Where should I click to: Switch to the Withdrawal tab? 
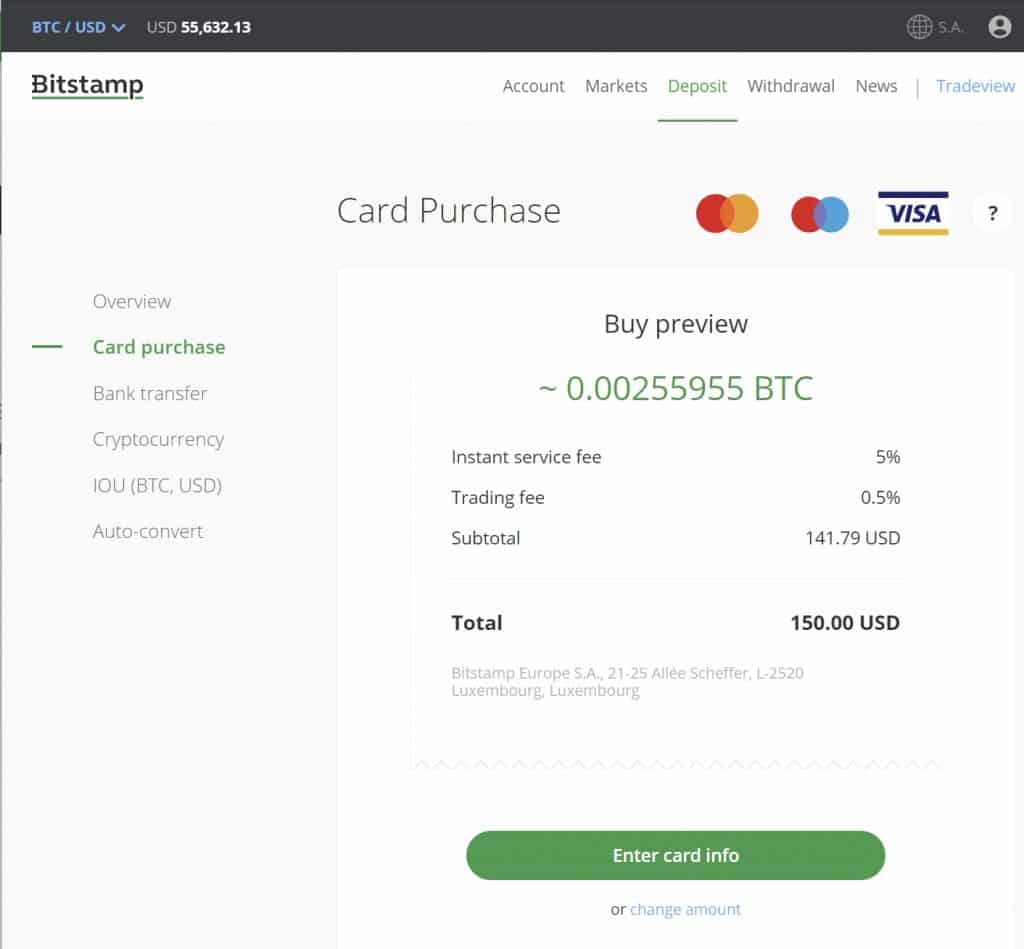tap(791, 86)
